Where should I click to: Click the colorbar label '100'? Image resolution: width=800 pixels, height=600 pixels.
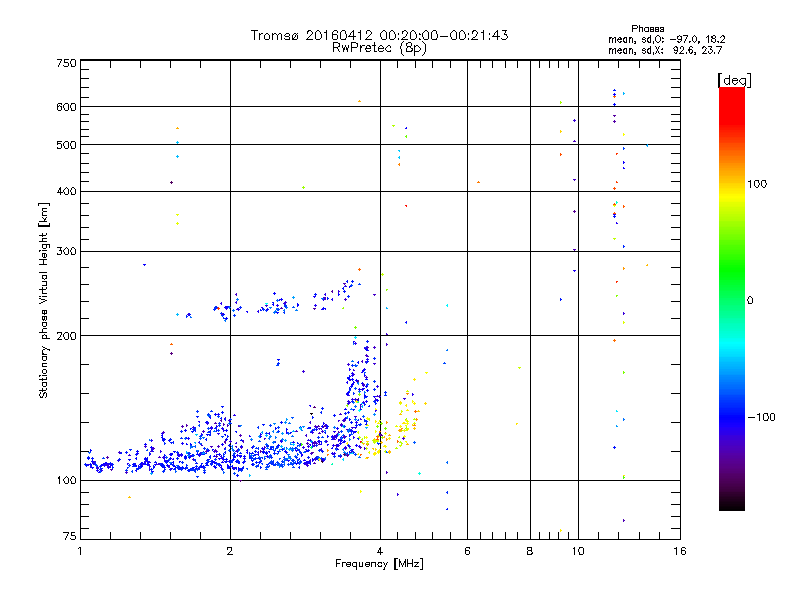coord(757,184)
